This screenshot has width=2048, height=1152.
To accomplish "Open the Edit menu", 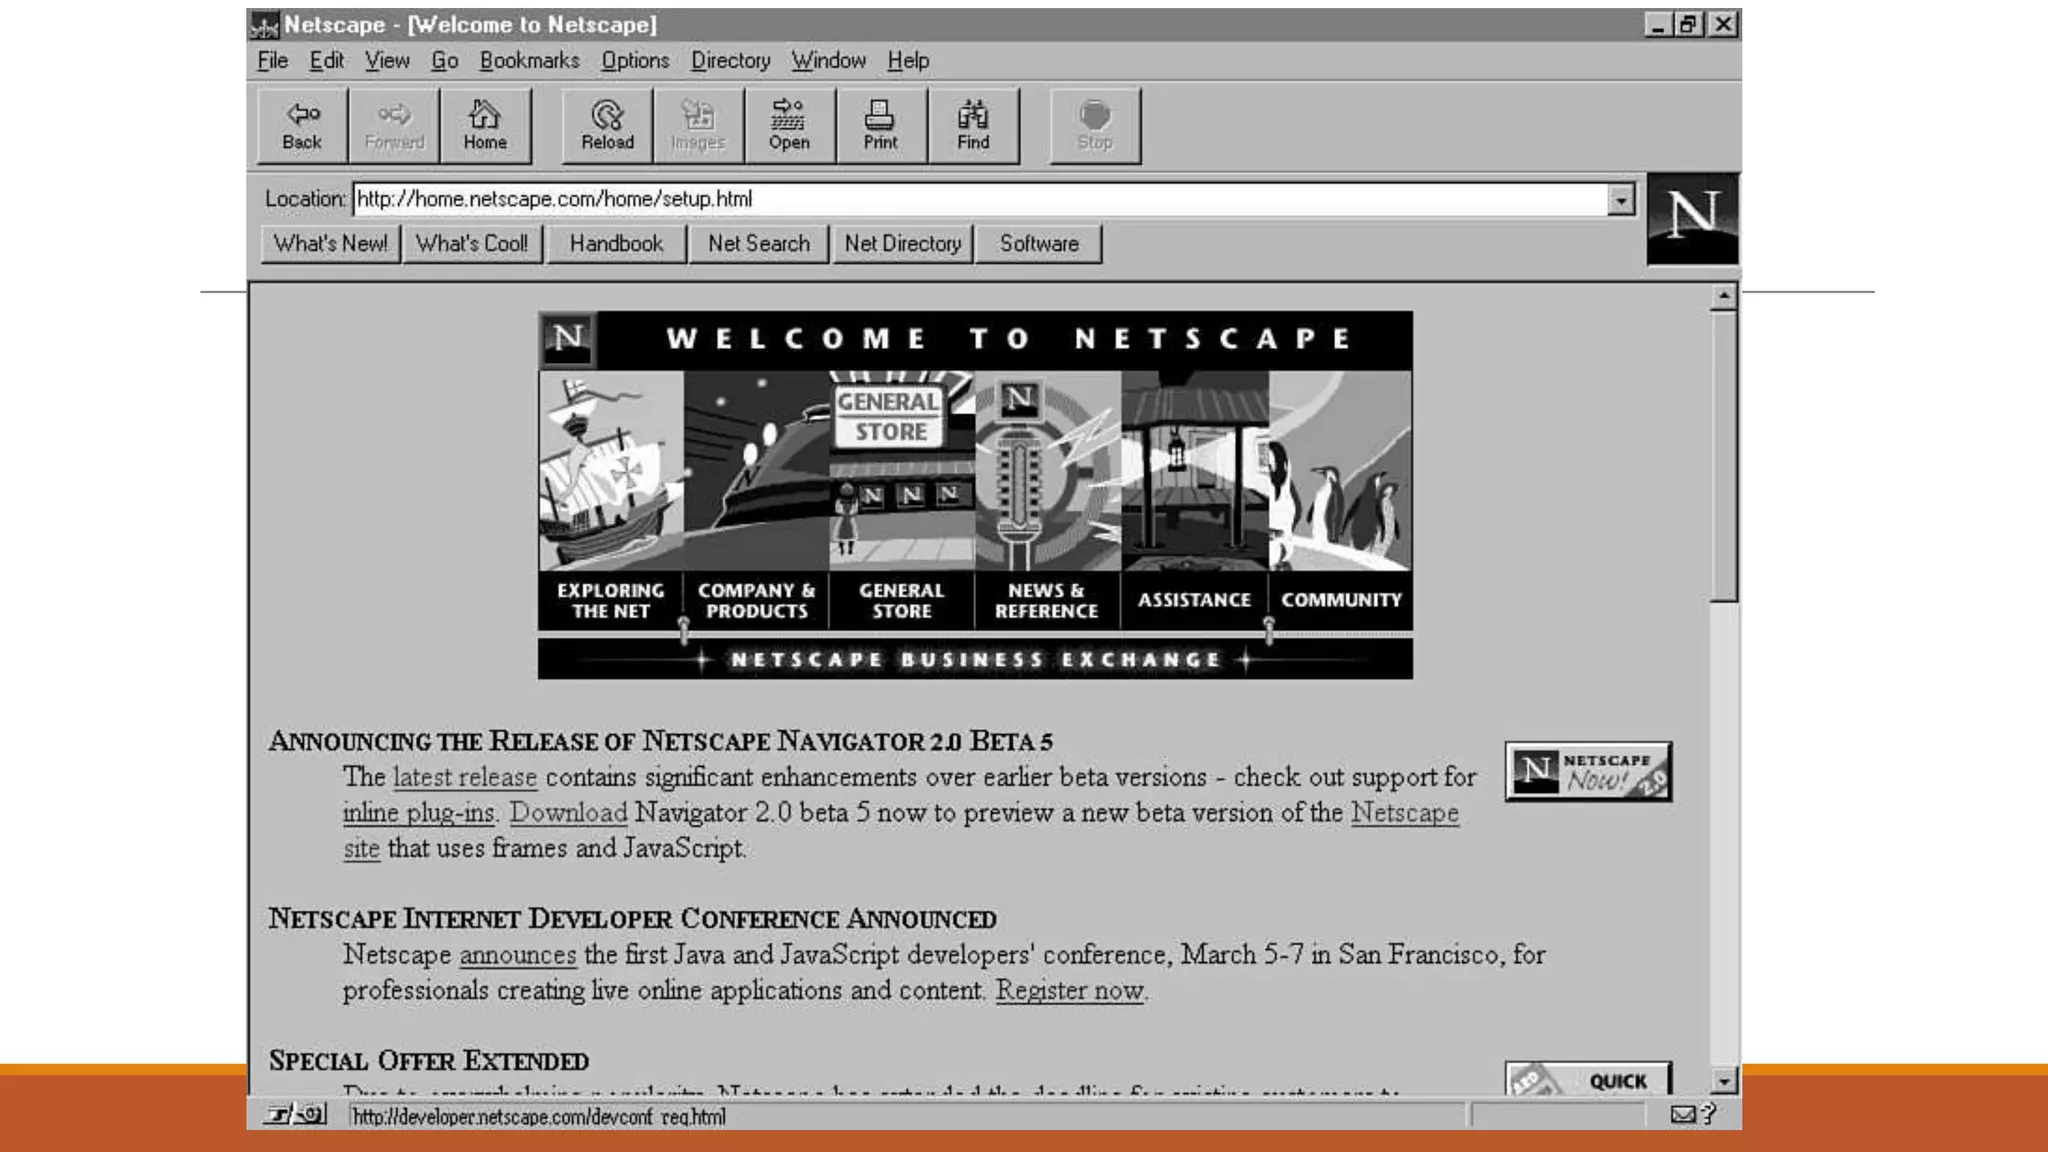I will coord(326,61).
